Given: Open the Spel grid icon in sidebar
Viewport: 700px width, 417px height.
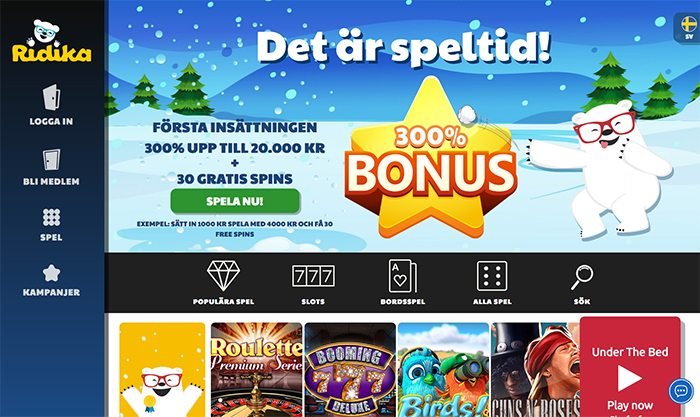Looking at the screenshot, I should click(x=51, y=217).
